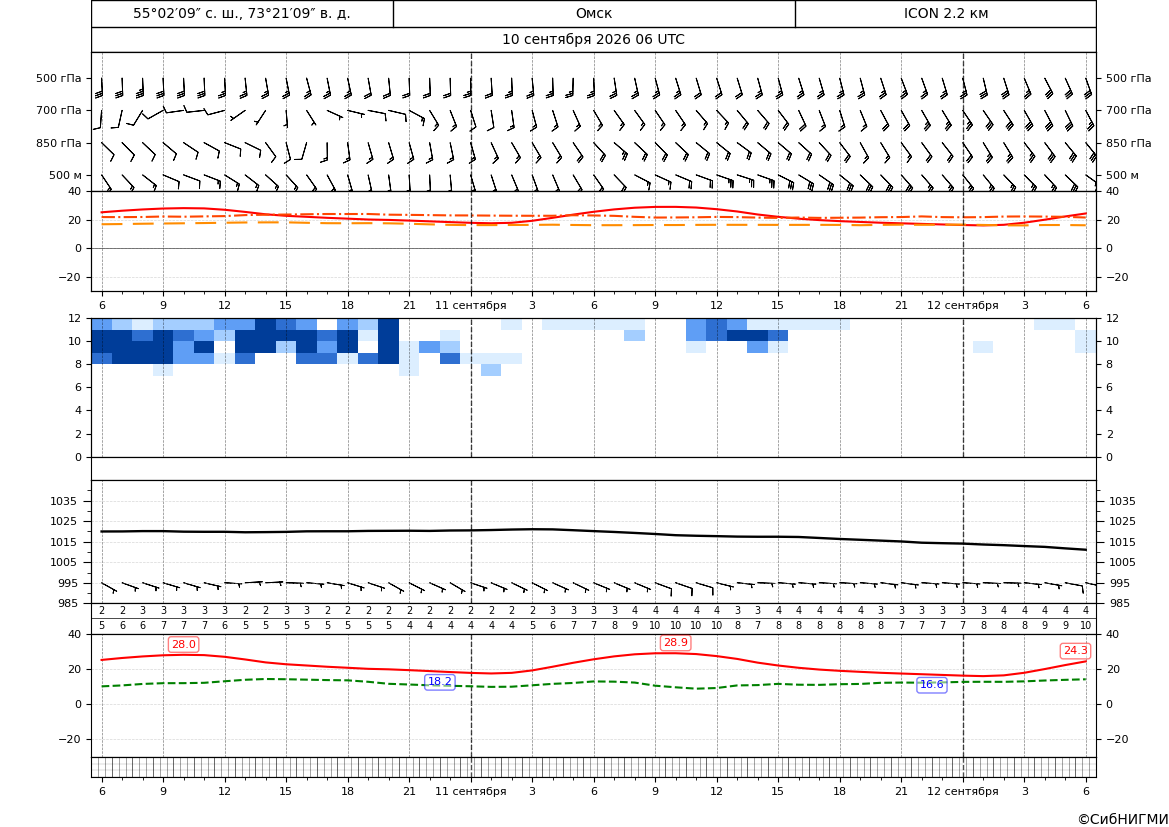Image resolution: width=1169 pixels, height=827 pixels.
Task: Click the red 28.0 temperature maximum label
Action: pyautogui.click(x=183, y=644)
